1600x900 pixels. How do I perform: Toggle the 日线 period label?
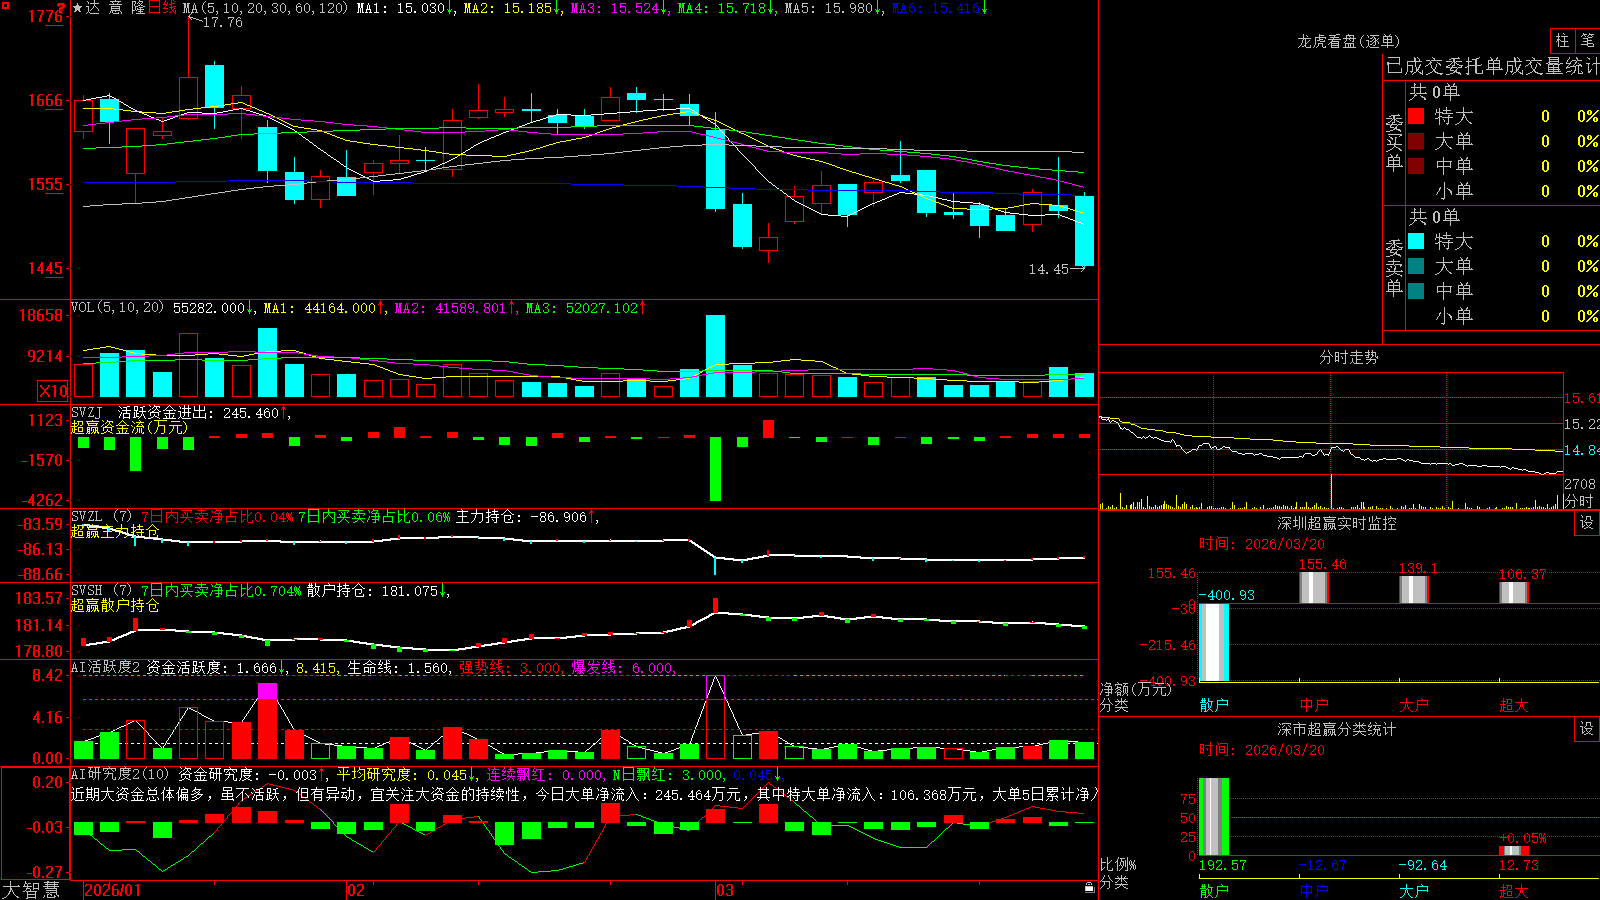click(163, 8)
